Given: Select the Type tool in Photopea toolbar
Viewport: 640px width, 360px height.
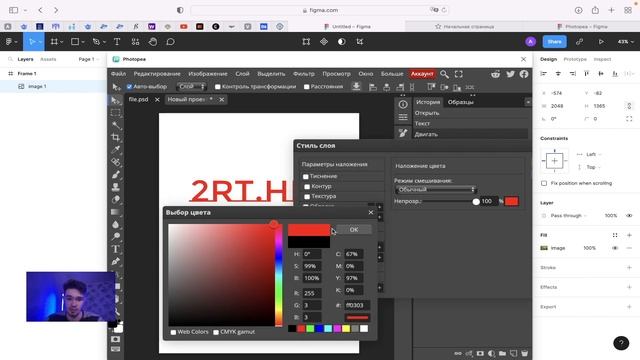Looking at the screenshot, I should [116, 249].
